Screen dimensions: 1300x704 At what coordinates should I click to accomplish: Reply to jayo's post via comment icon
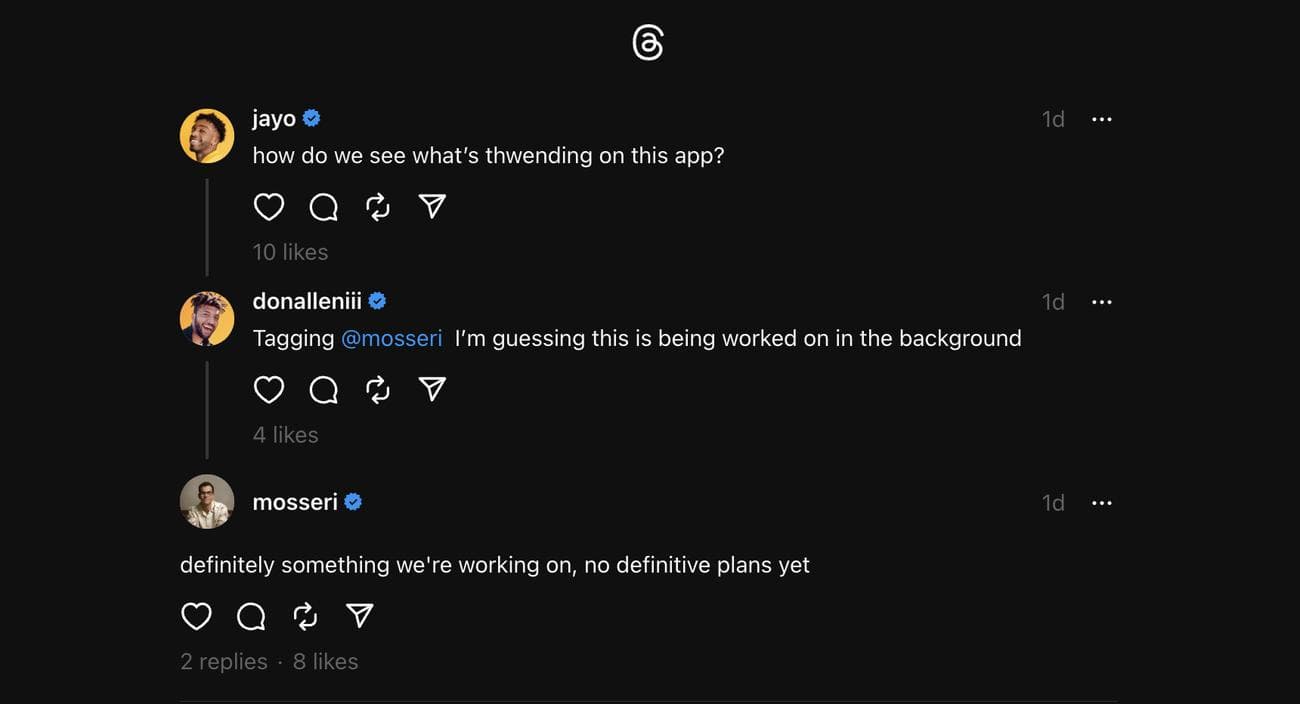323,207
